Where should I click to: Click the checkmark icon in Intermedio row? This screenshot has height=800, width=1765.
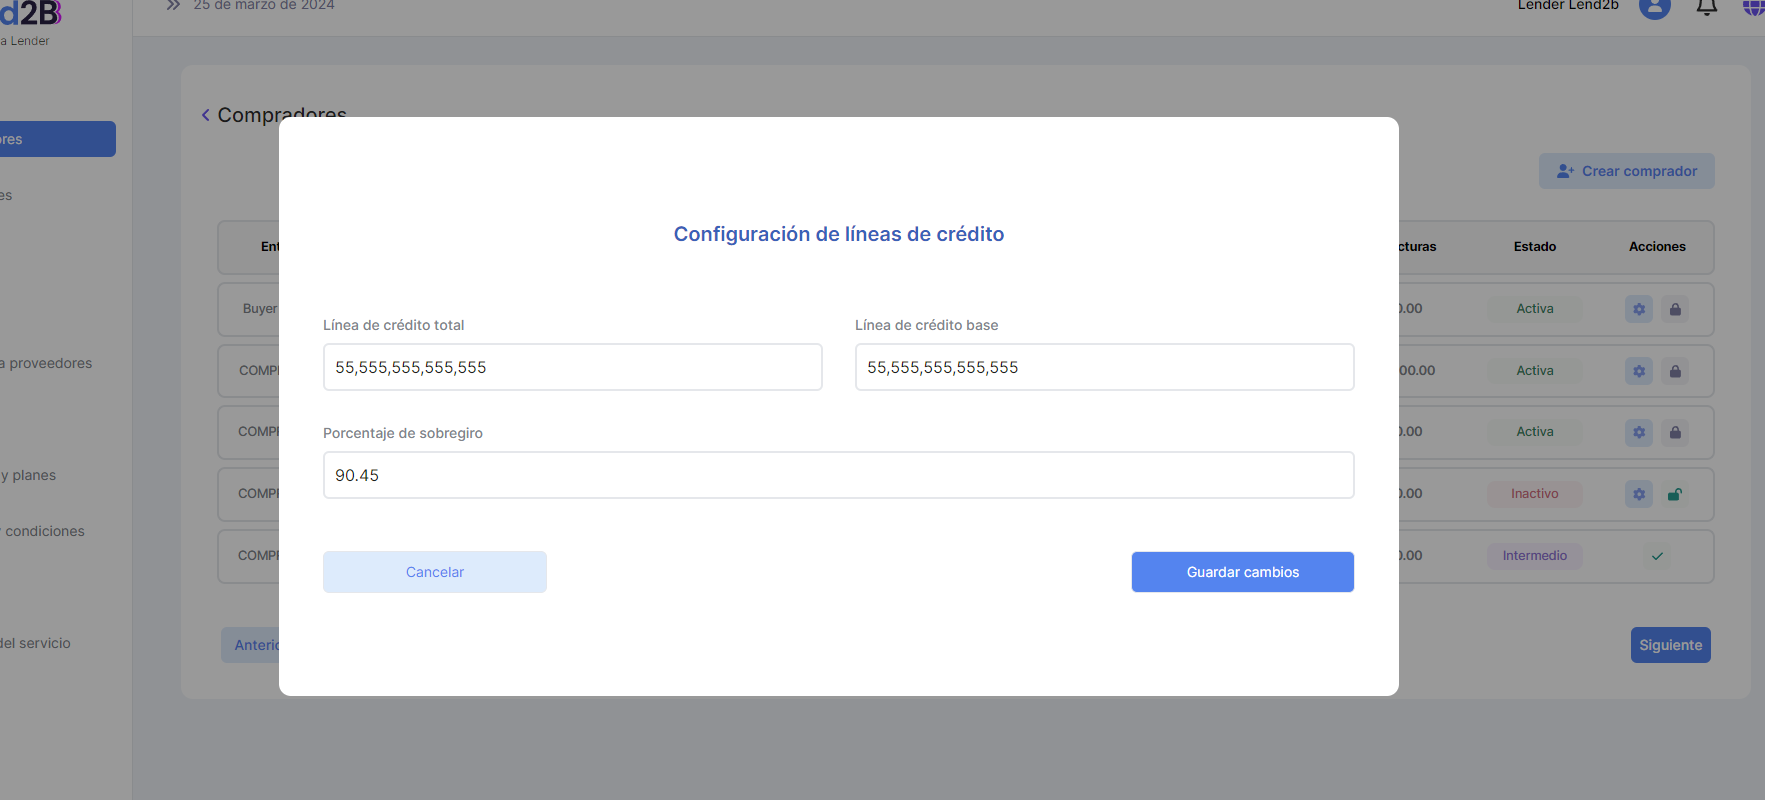[1657, 556]
